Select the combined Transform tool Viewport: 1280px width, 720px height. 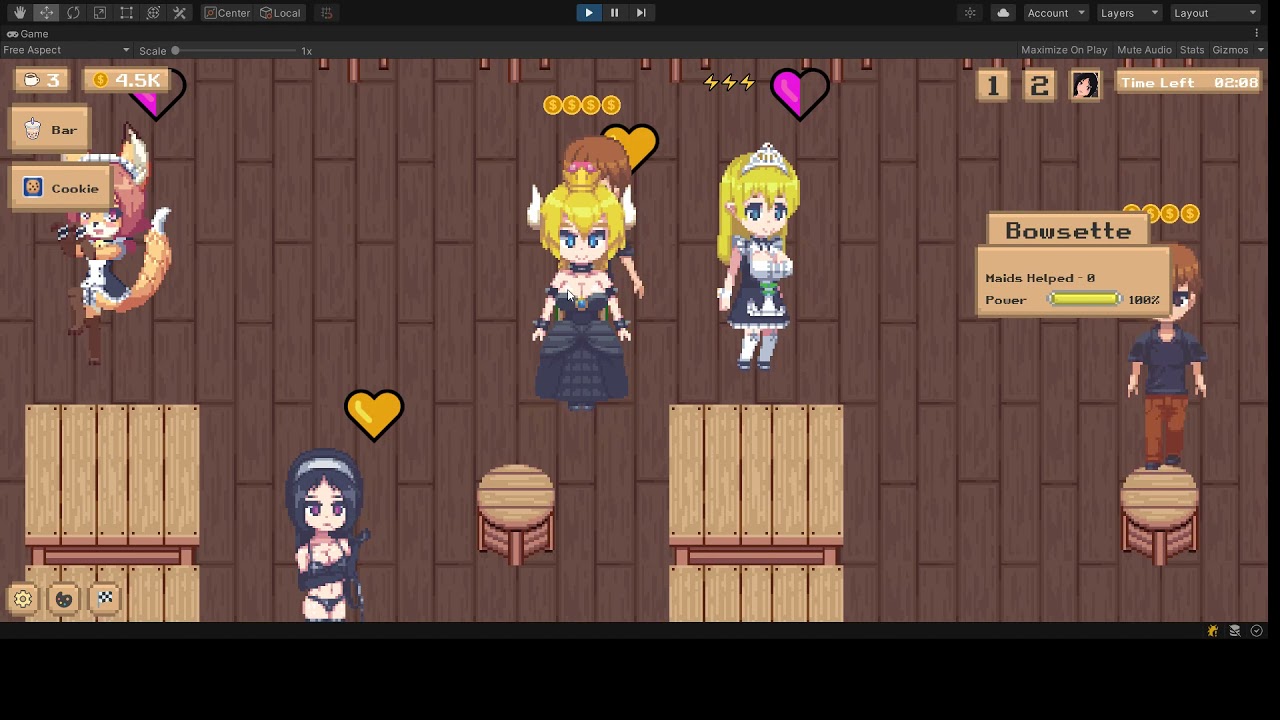pyautogui.click(x=153, y=13)
